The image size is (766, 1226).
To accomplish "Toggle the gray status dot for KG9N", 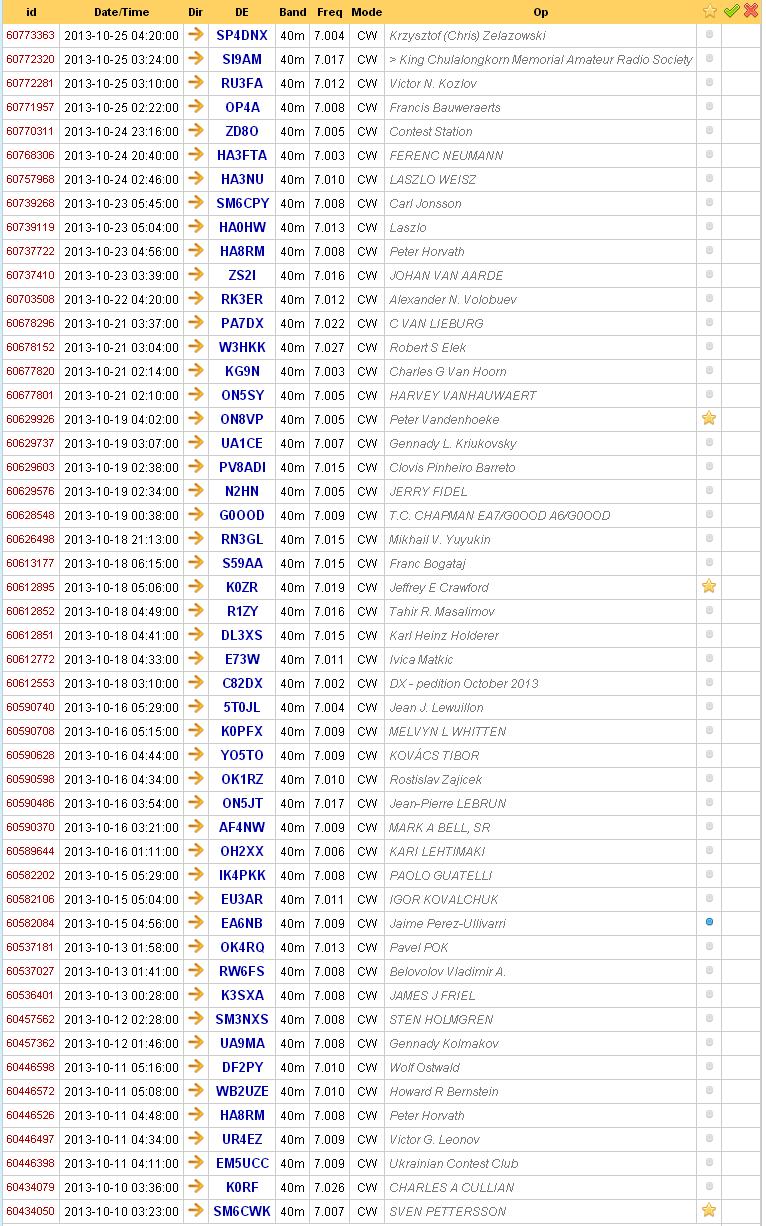I will click(x=709, y=370).
